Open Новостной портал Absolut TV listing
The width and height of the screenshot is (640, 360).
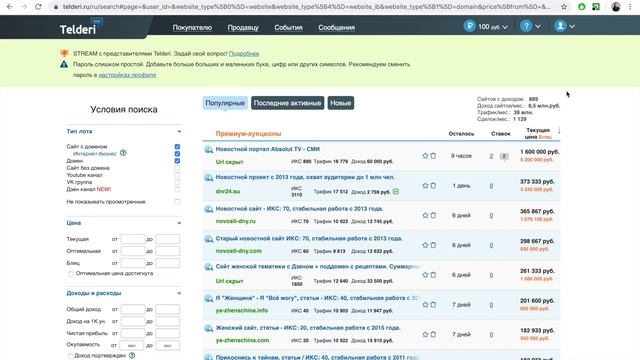[x=268, y=149]
